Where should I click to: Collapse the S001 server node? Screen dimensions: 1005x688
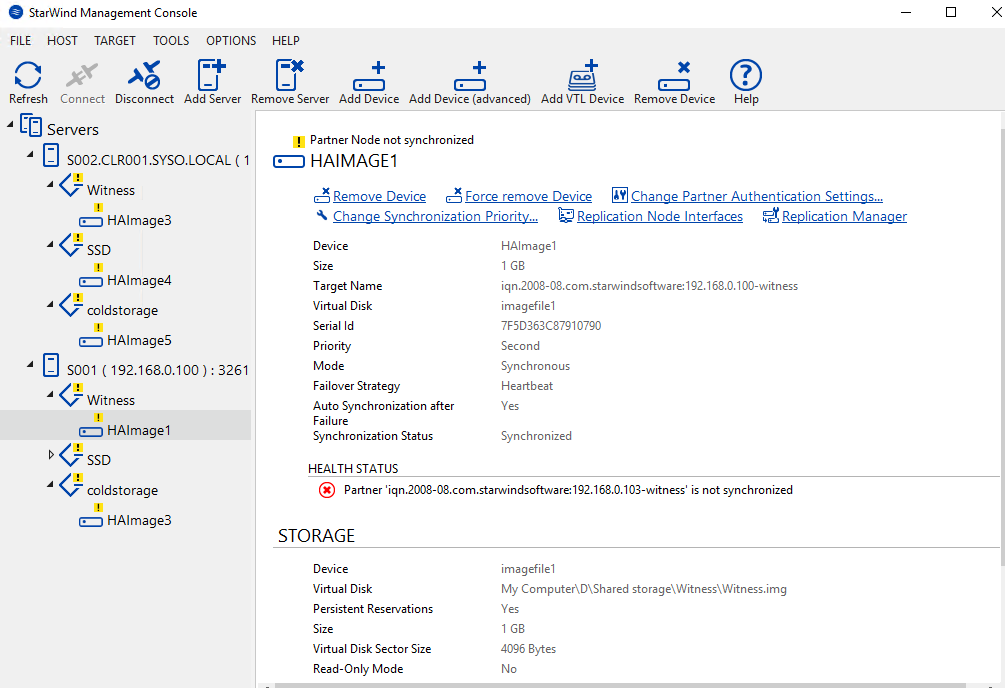(x=30, y=364)
